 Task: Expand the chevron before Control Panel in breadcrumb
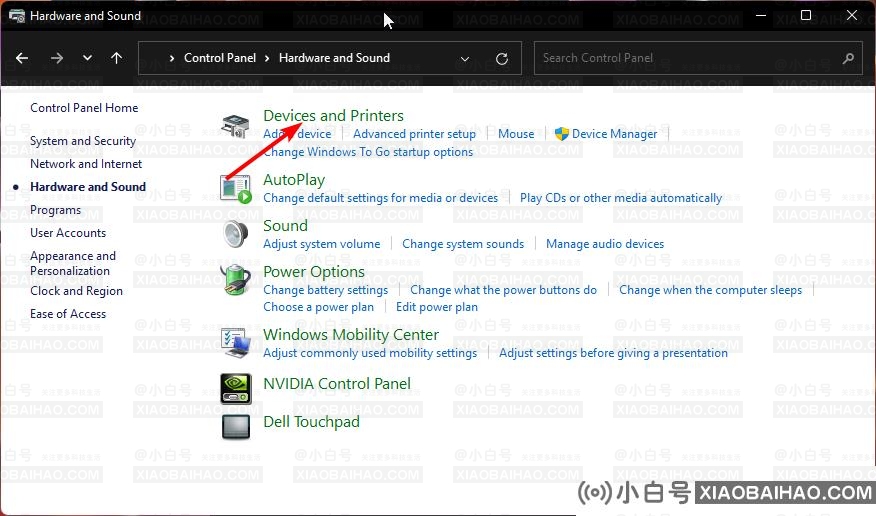coord(172,58)
